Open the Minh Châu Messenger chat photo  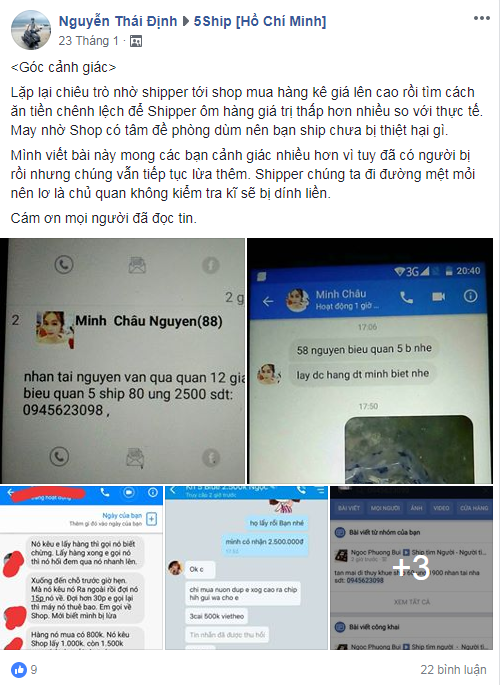tap(370, 360)
